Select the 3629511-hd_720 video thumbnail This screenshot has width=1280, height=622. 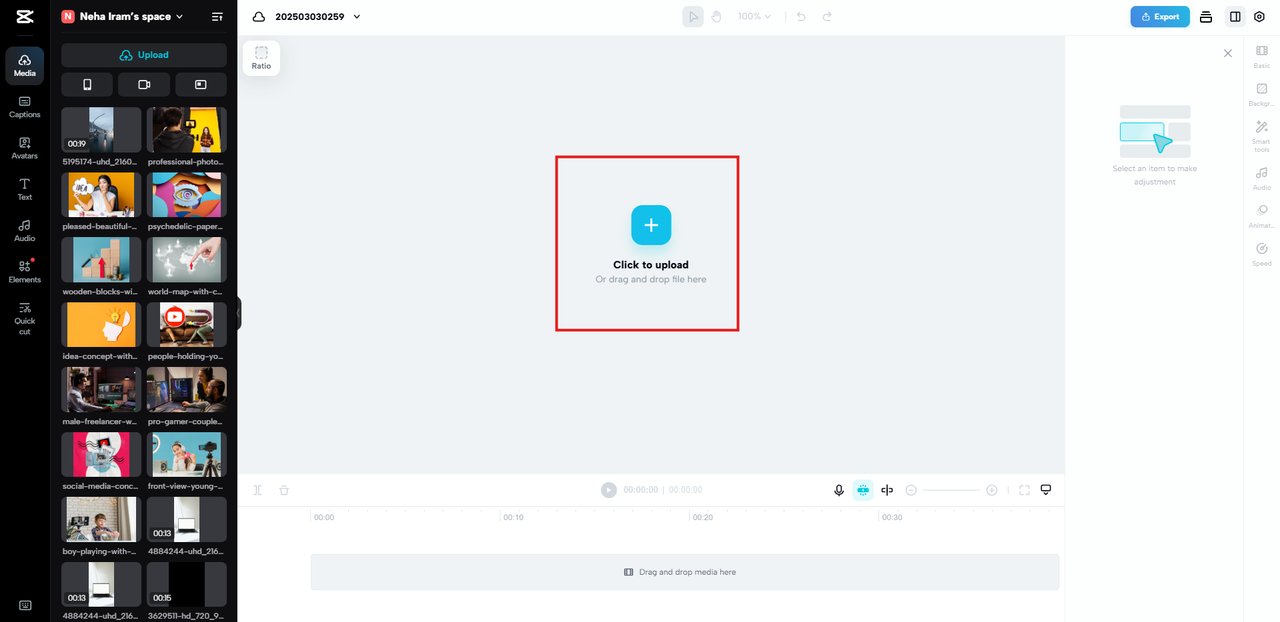[187, 585]
